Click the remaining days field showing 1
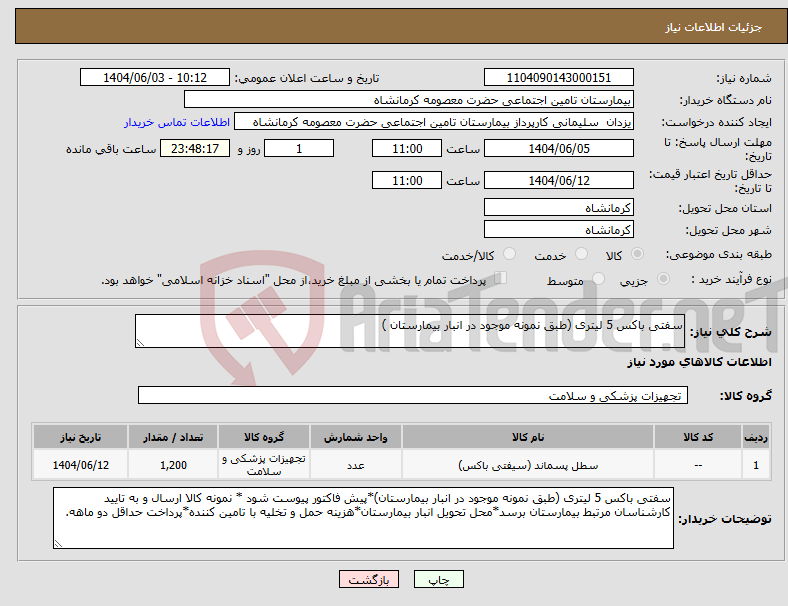The width and height of the screenshot is (788, 606). [x=299, y=148]
